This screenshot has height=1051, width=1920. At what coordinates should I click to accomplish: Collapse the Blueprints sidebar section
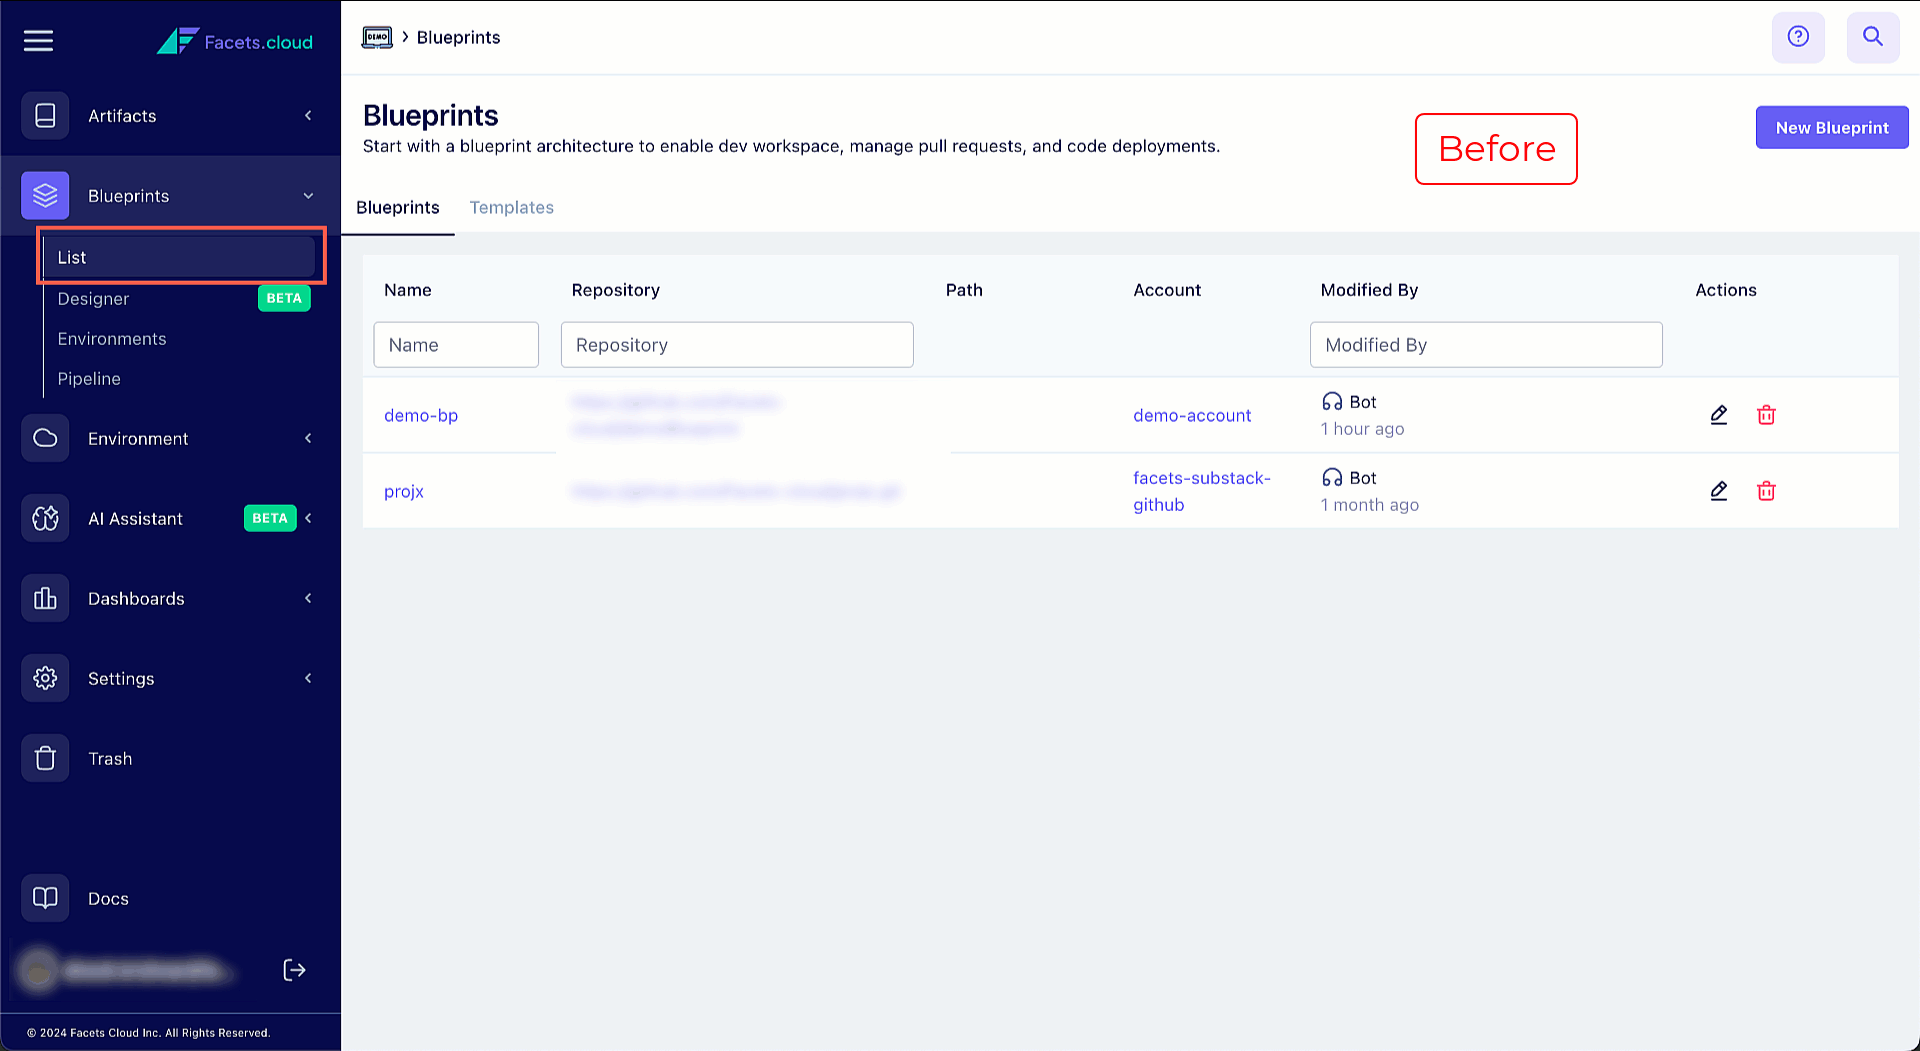308,196
